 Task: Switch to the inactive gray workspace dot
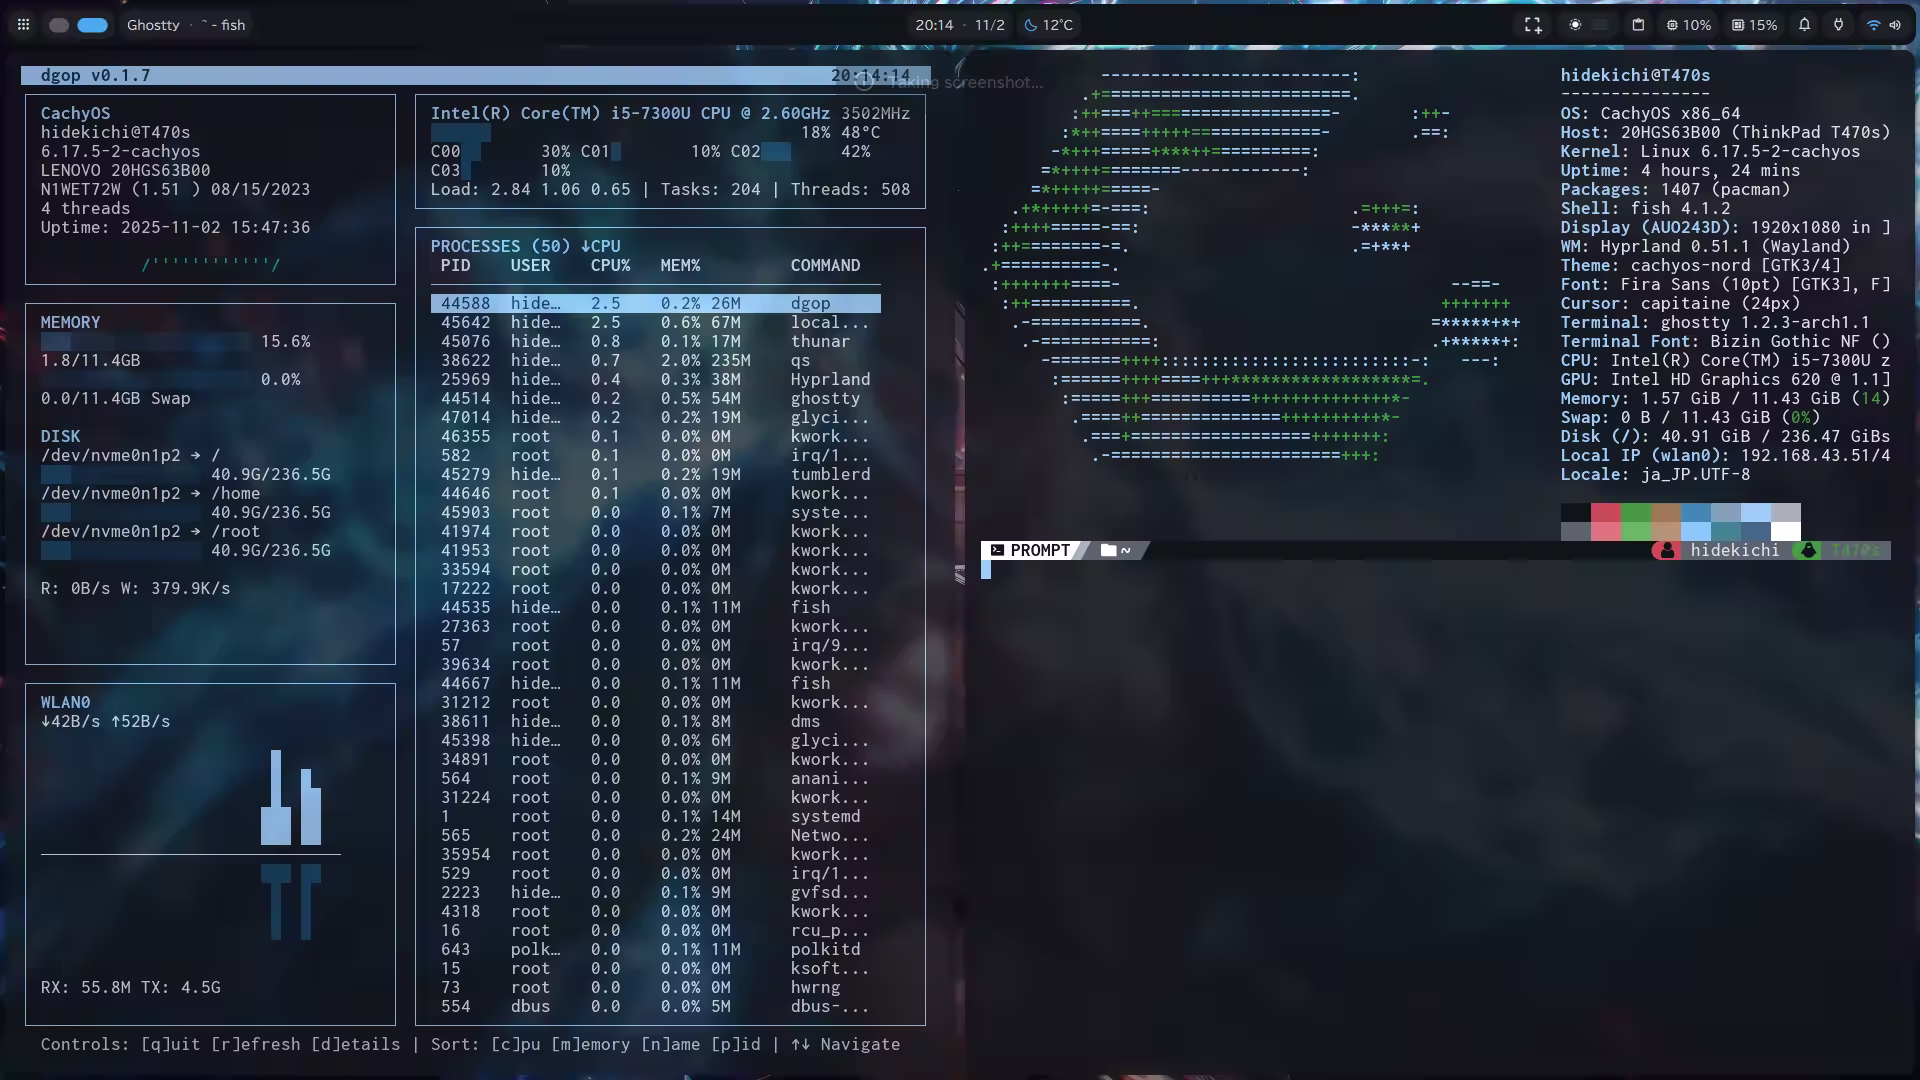click(x=59, y=25)
